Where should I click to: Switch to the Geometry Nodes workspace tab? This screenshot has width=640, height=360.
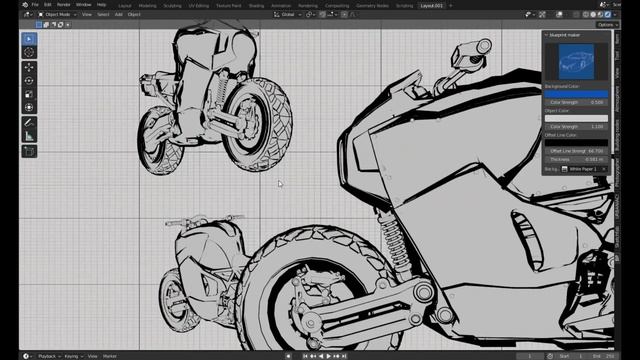[372, 6]
